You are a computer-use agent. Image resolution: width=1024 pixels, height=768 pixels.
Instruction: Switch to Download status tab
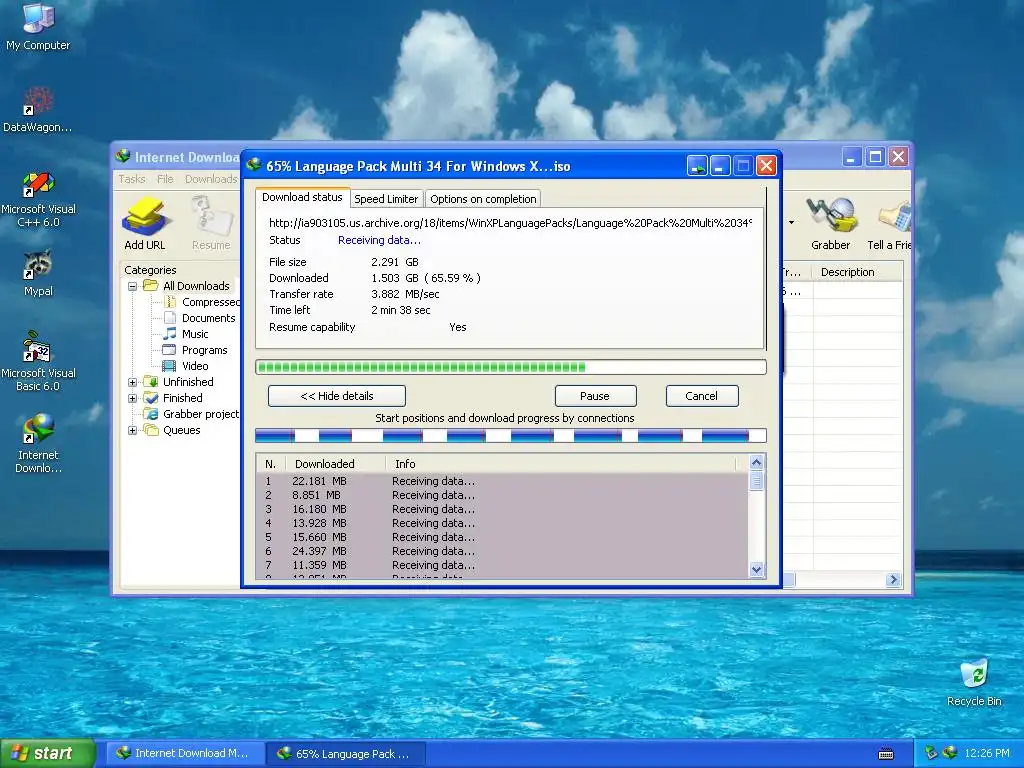[302, 197]
